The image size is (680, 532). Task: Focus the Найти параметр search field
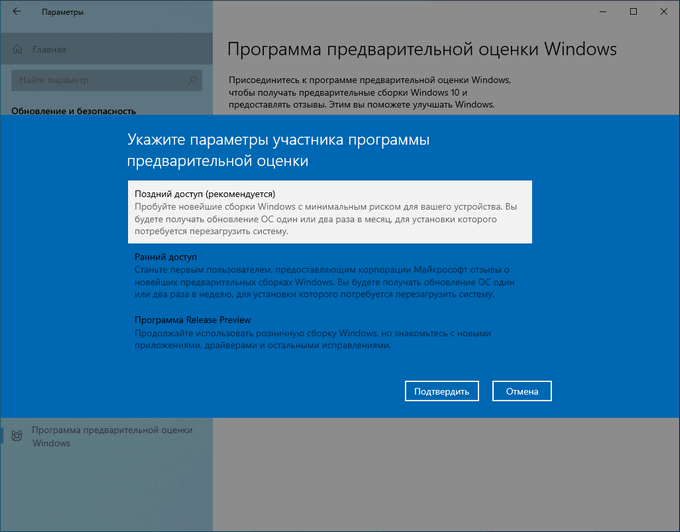pyautogui.click(x=107, y=80)
